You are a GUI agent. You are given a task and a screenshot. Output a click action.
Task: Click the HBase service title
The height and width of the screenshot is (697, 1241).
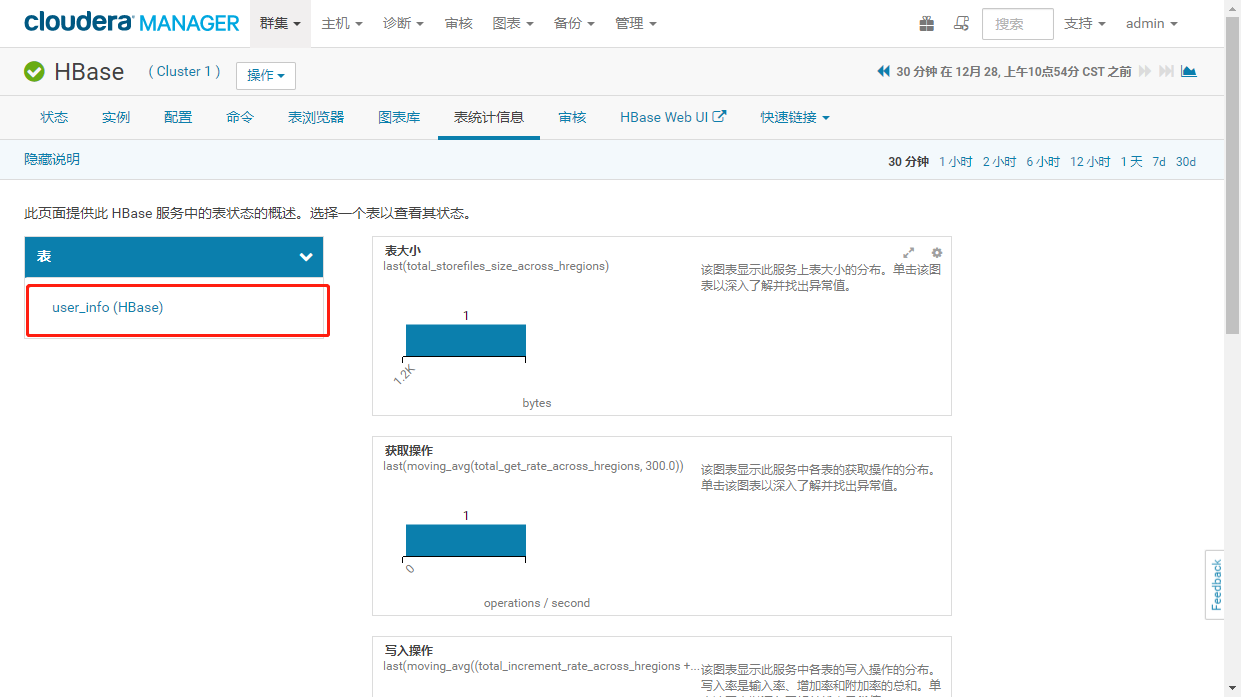pyautogui.click(x=89, y=72)
